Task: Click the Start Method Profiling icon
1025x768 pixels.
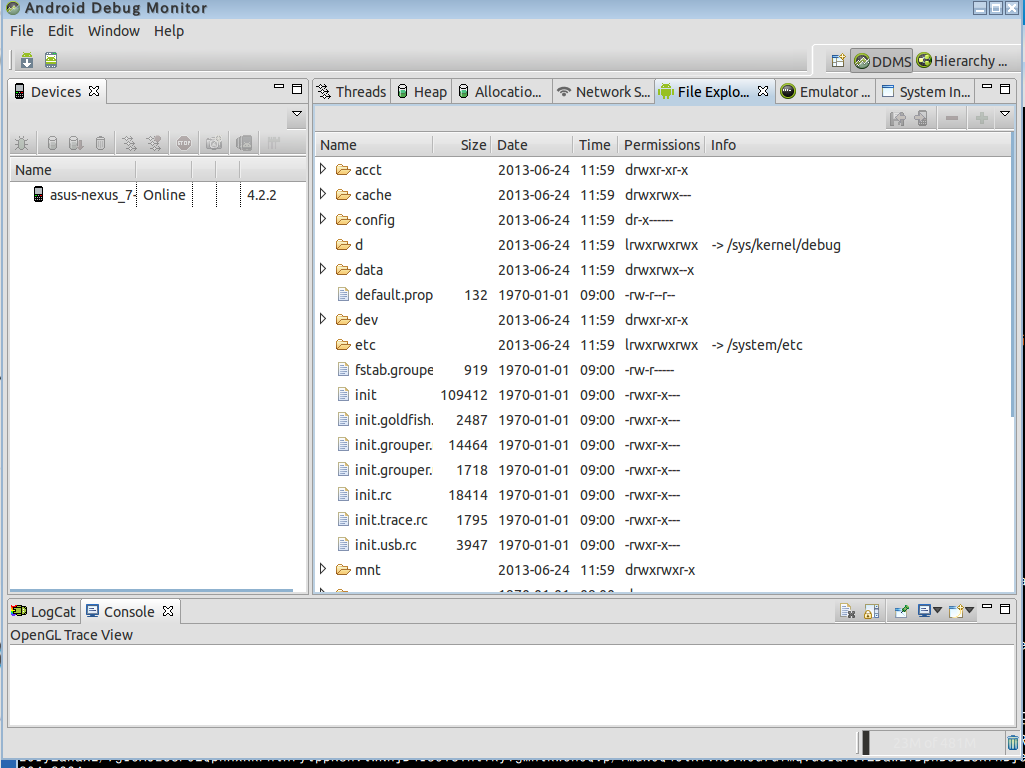Action: (x=154, y=143)
